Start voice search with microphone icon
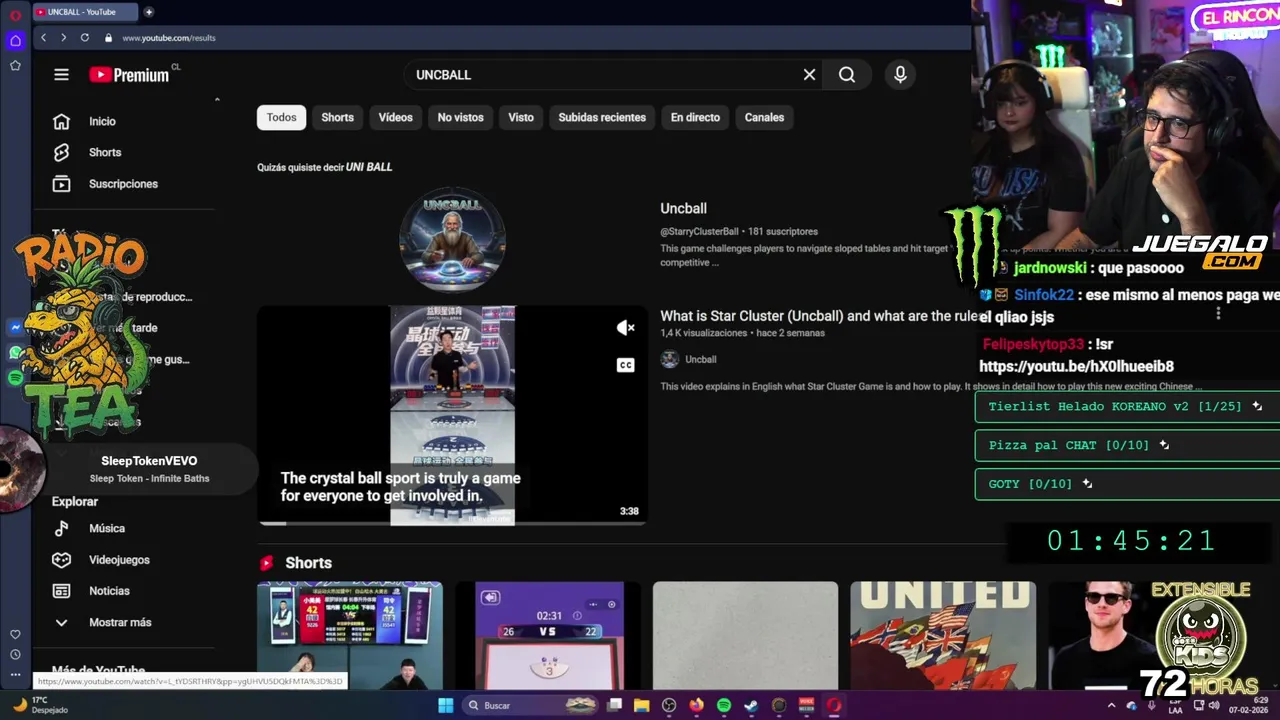 (900, 75)
